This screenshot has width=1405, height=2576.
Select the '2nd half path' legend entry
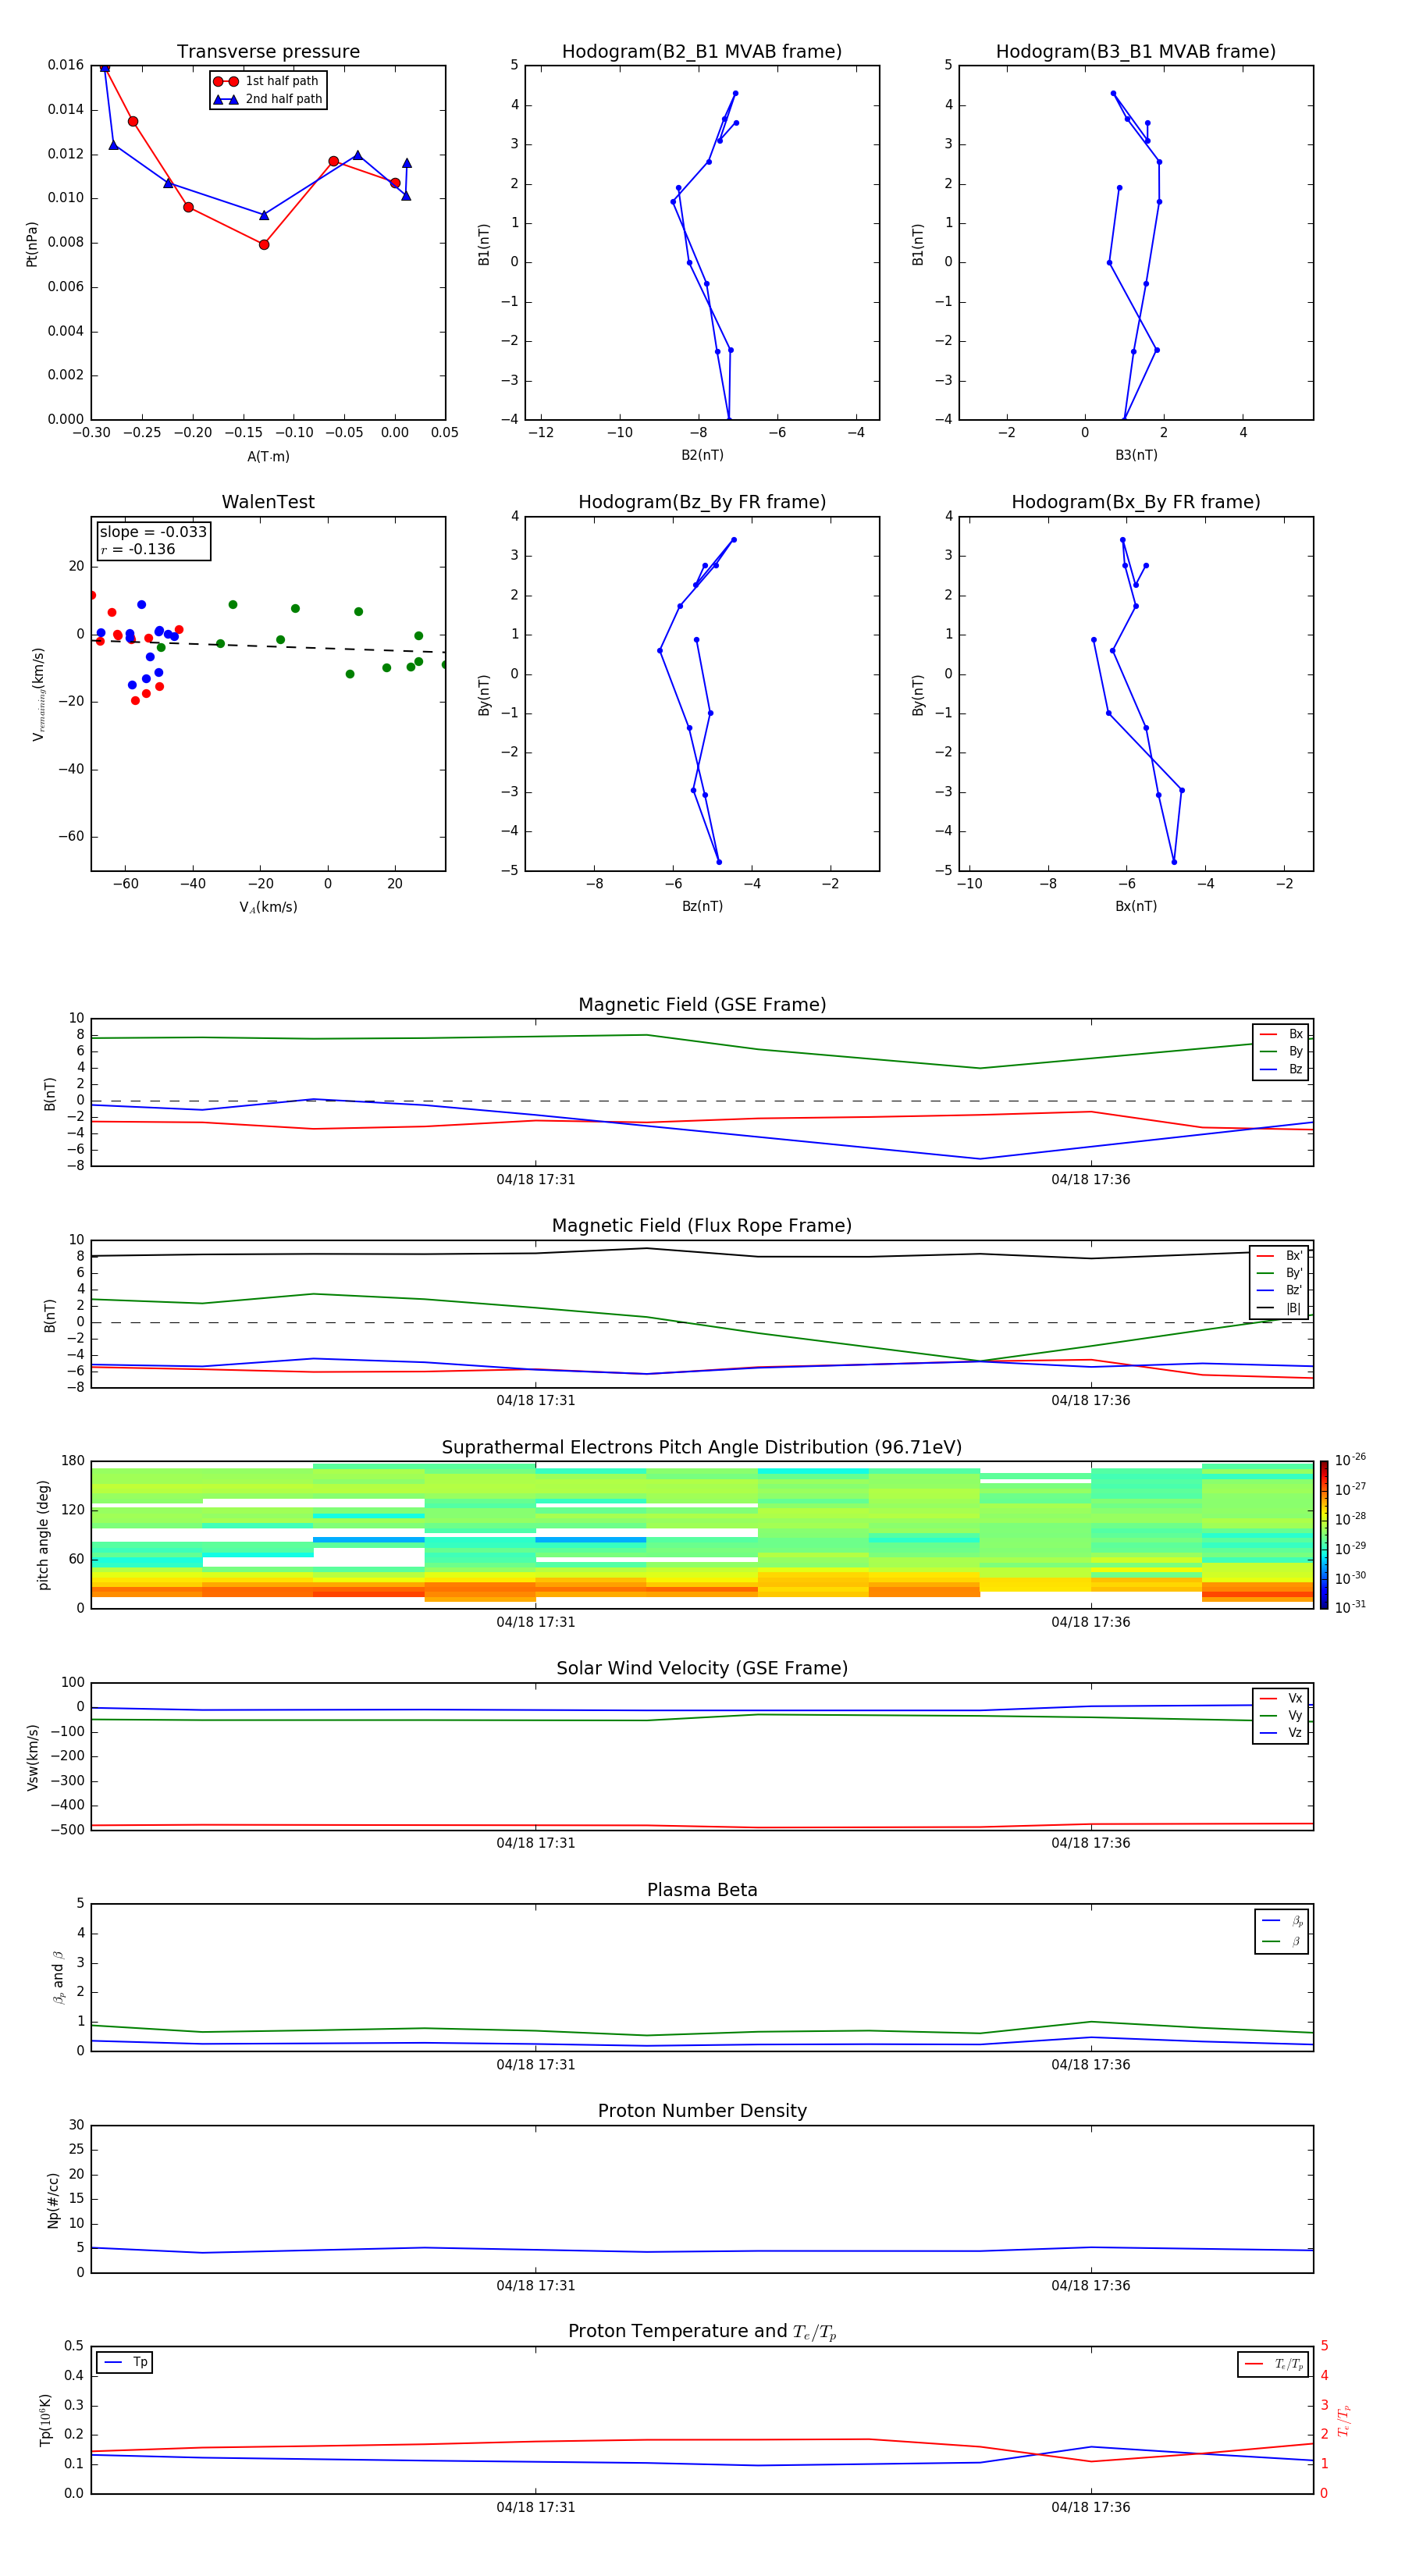[268, 99]
